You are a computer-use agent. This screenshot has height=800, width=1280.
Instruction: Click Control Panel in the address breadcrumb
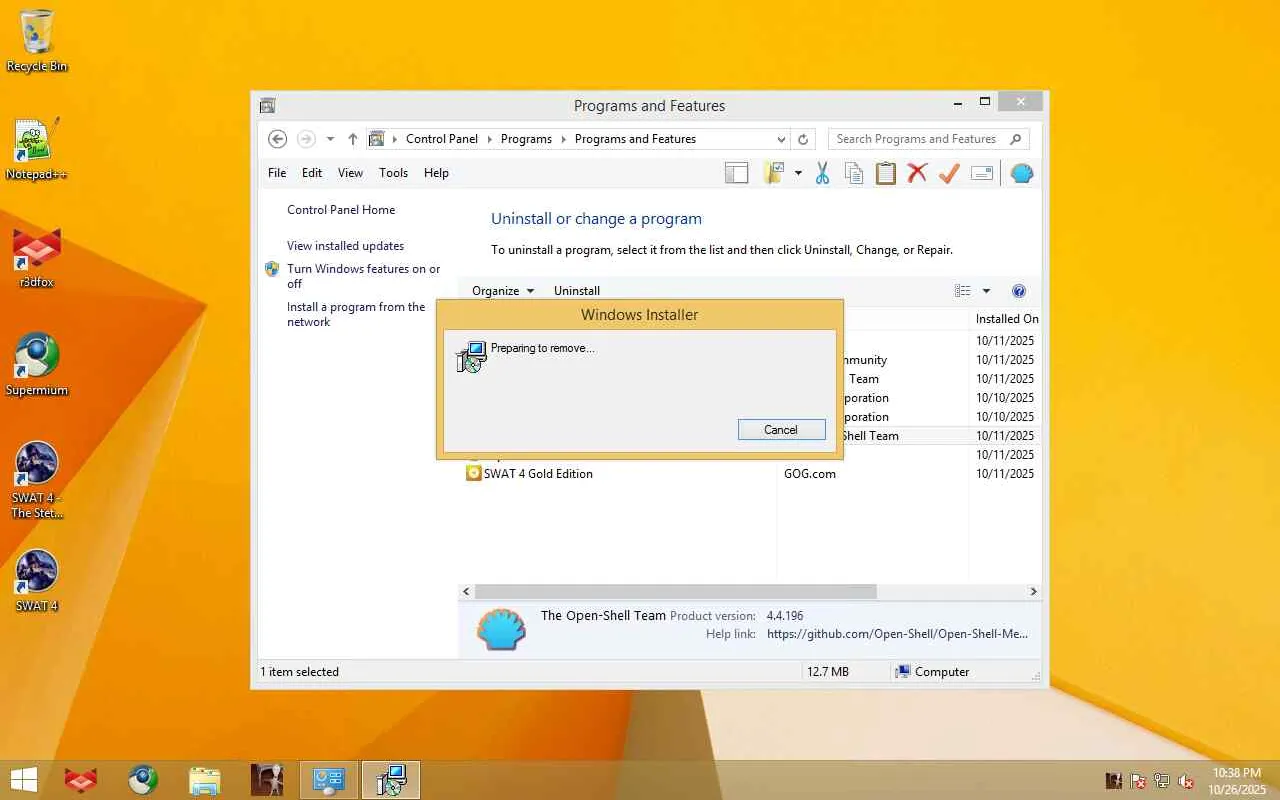[442, 139]
